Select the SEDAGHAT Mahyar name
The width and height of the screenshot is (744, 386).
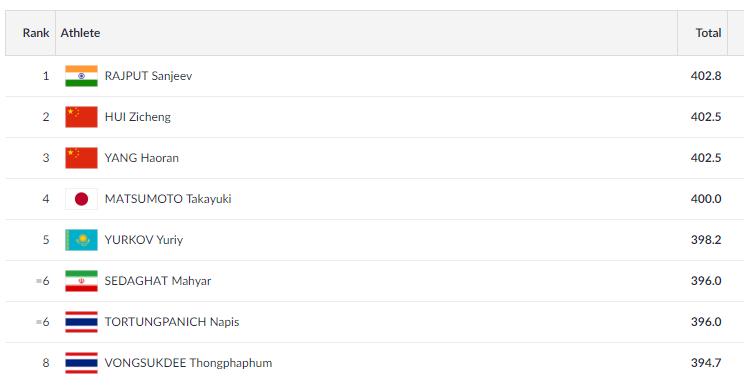click(158, 281)
